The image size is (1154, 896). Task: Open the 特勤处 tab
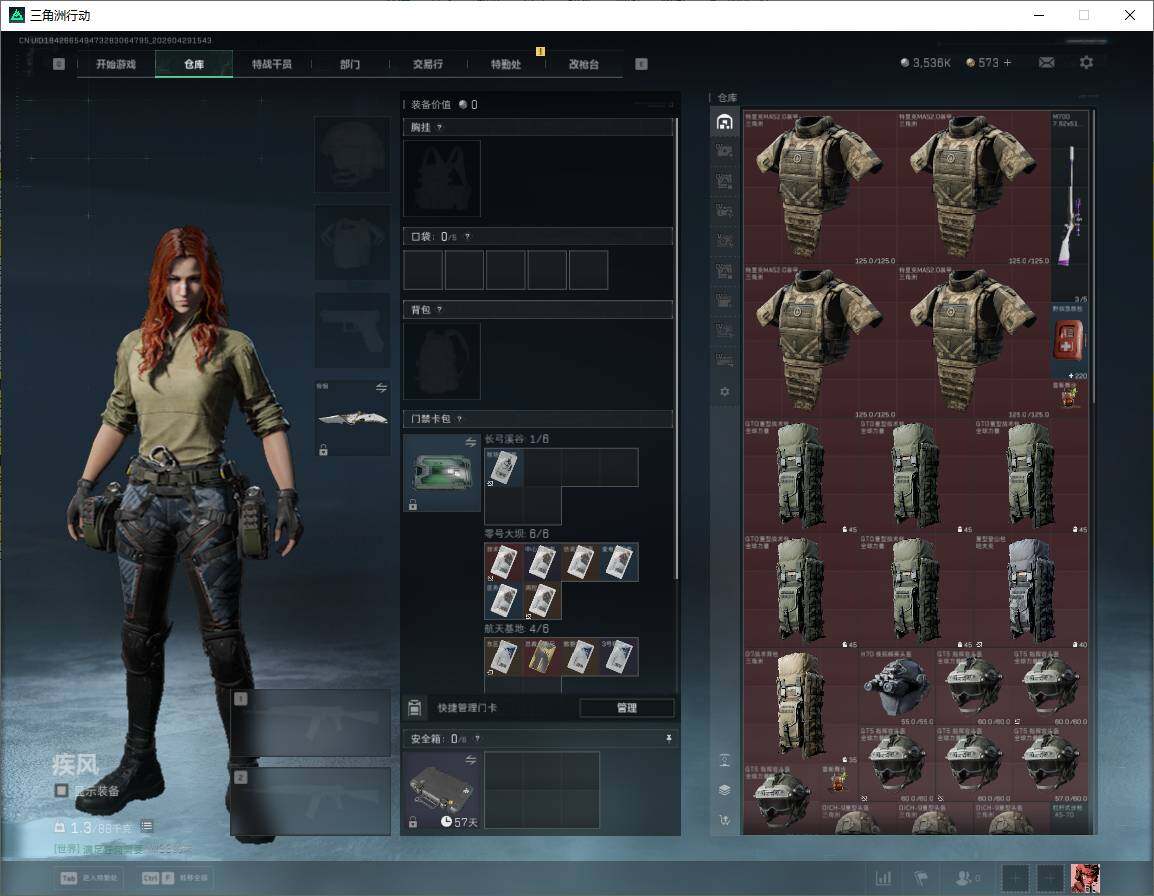pos(506,64)
